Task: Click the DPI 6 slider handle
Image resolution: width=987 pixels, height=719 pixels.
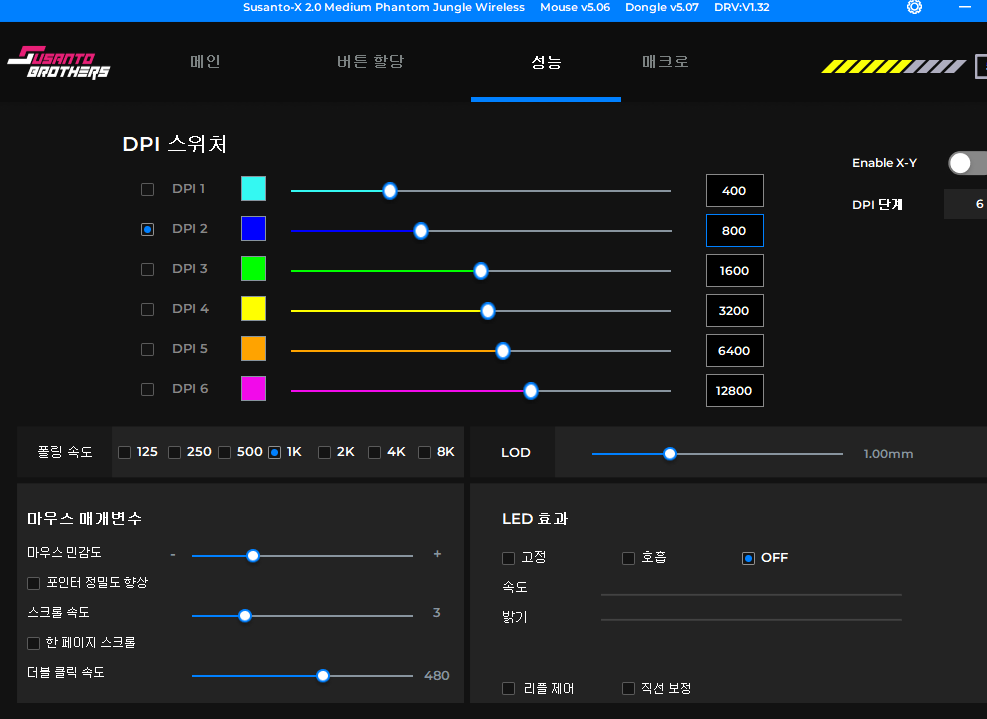Action: coord(531,391)
